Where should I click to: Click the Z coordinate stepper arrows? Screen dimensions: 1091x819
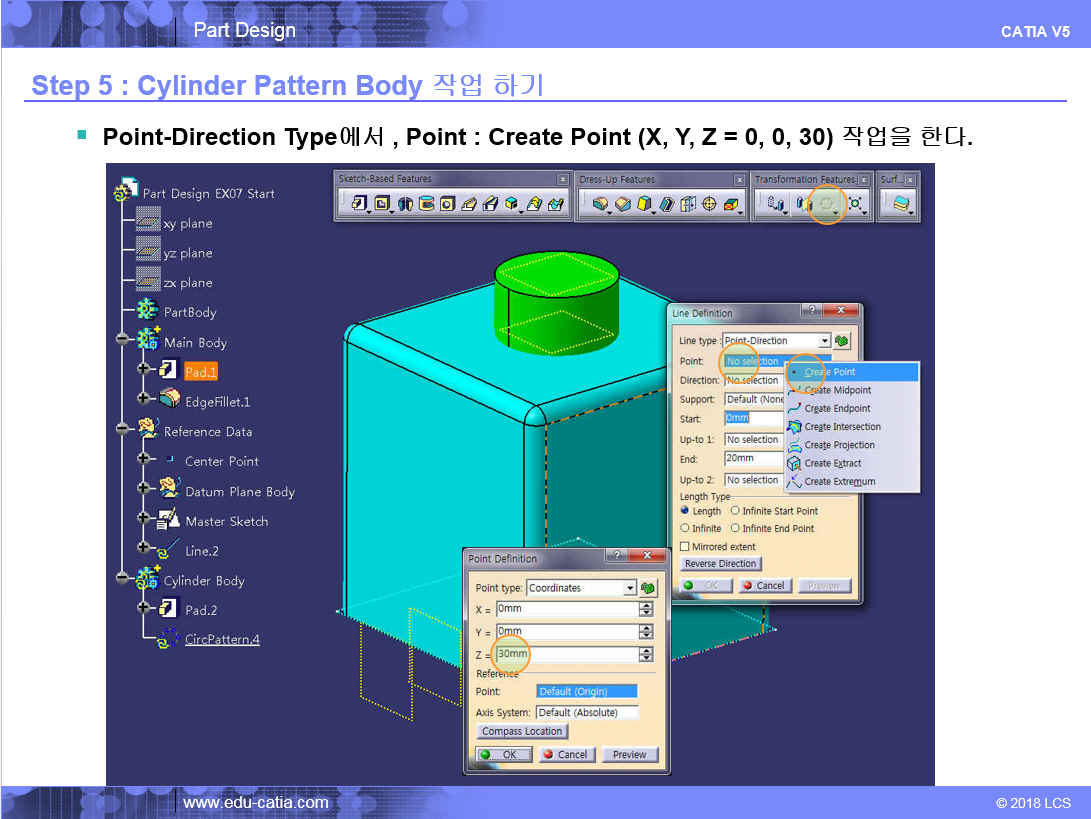646,655
